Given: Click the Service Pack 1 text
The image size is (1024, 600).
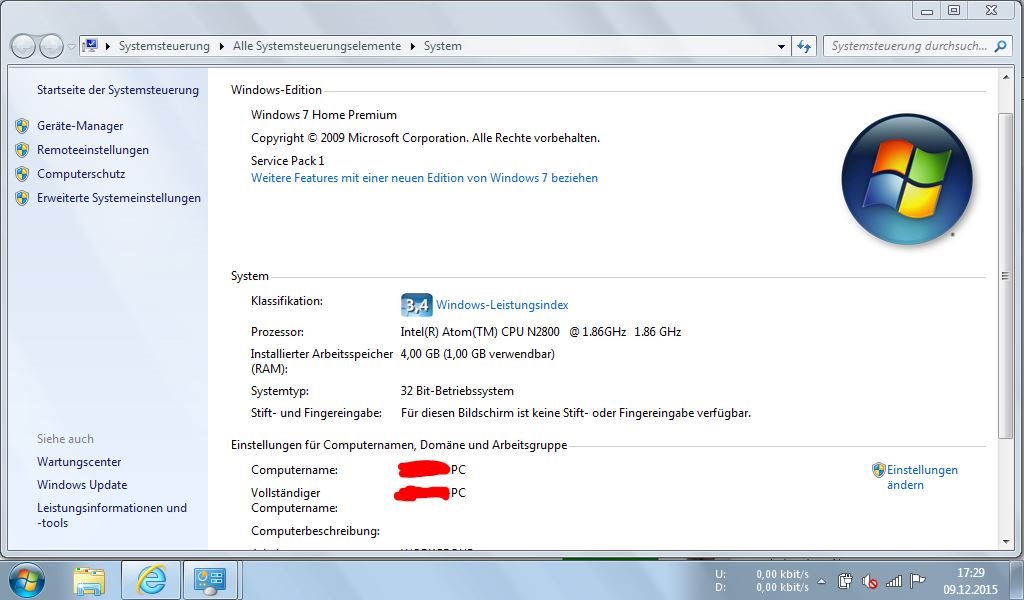Looking at the screenshot, I should click(x=287, y=161).
